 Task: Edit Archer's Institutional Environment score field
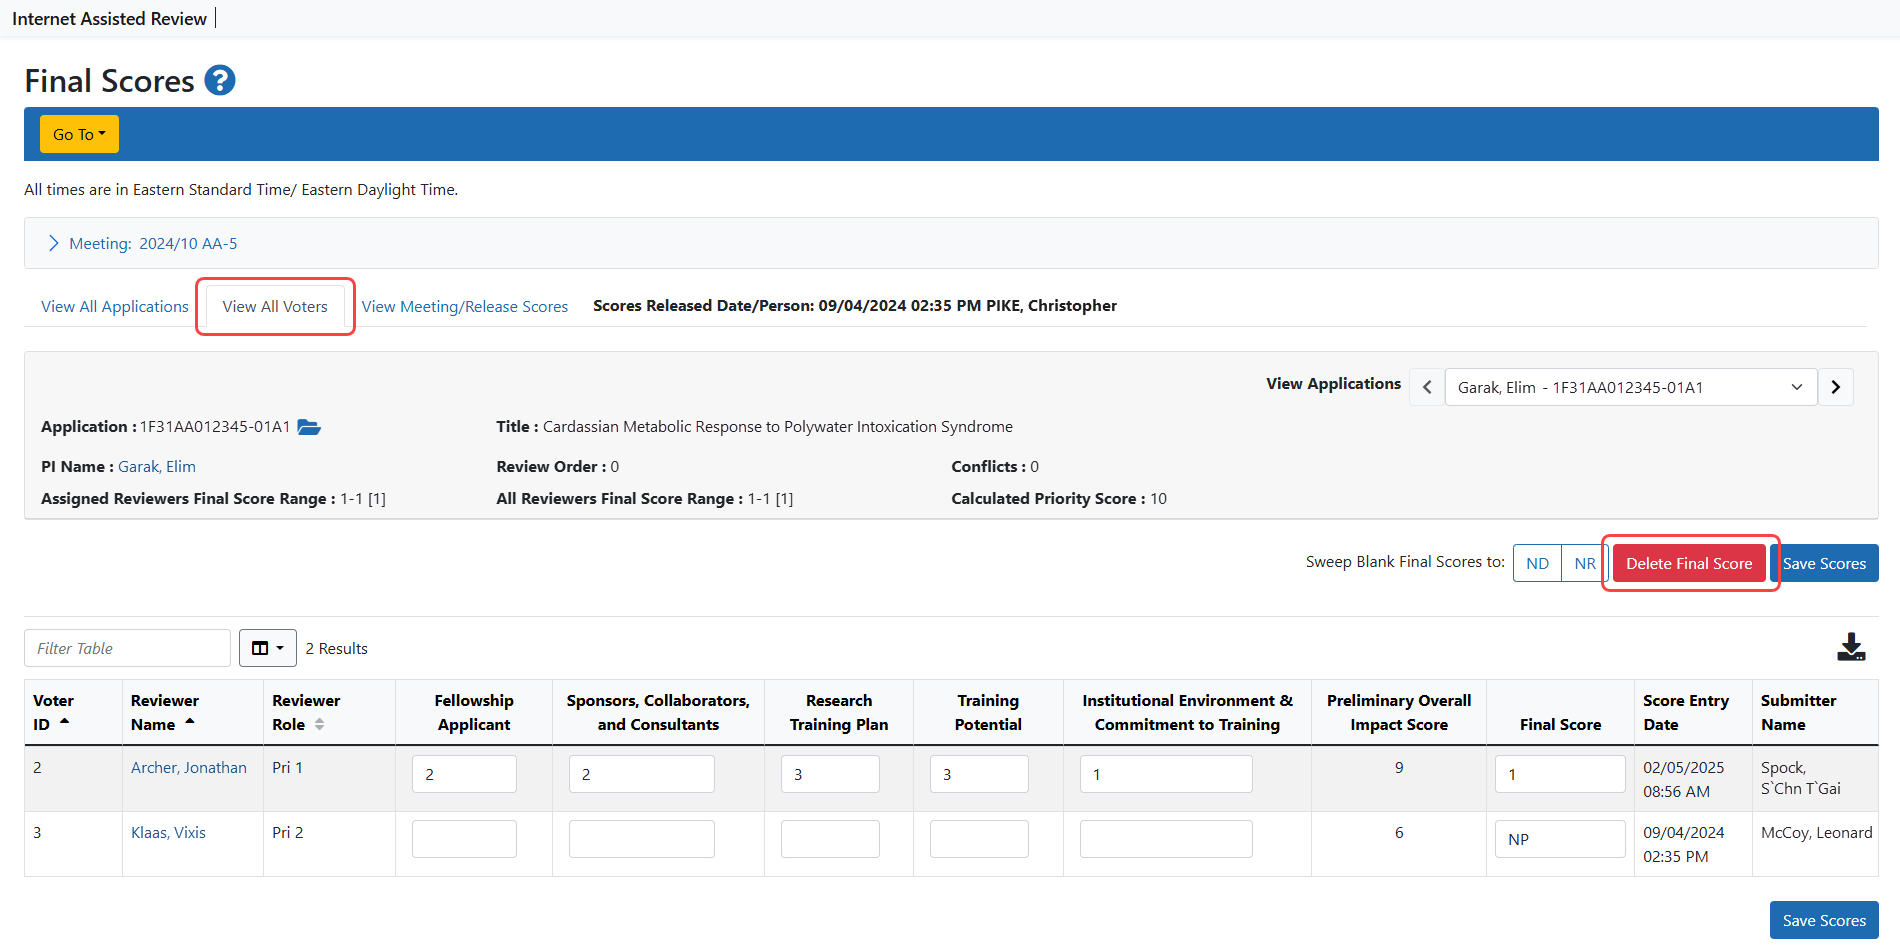pyautogui.click(x=1166, y=774)
